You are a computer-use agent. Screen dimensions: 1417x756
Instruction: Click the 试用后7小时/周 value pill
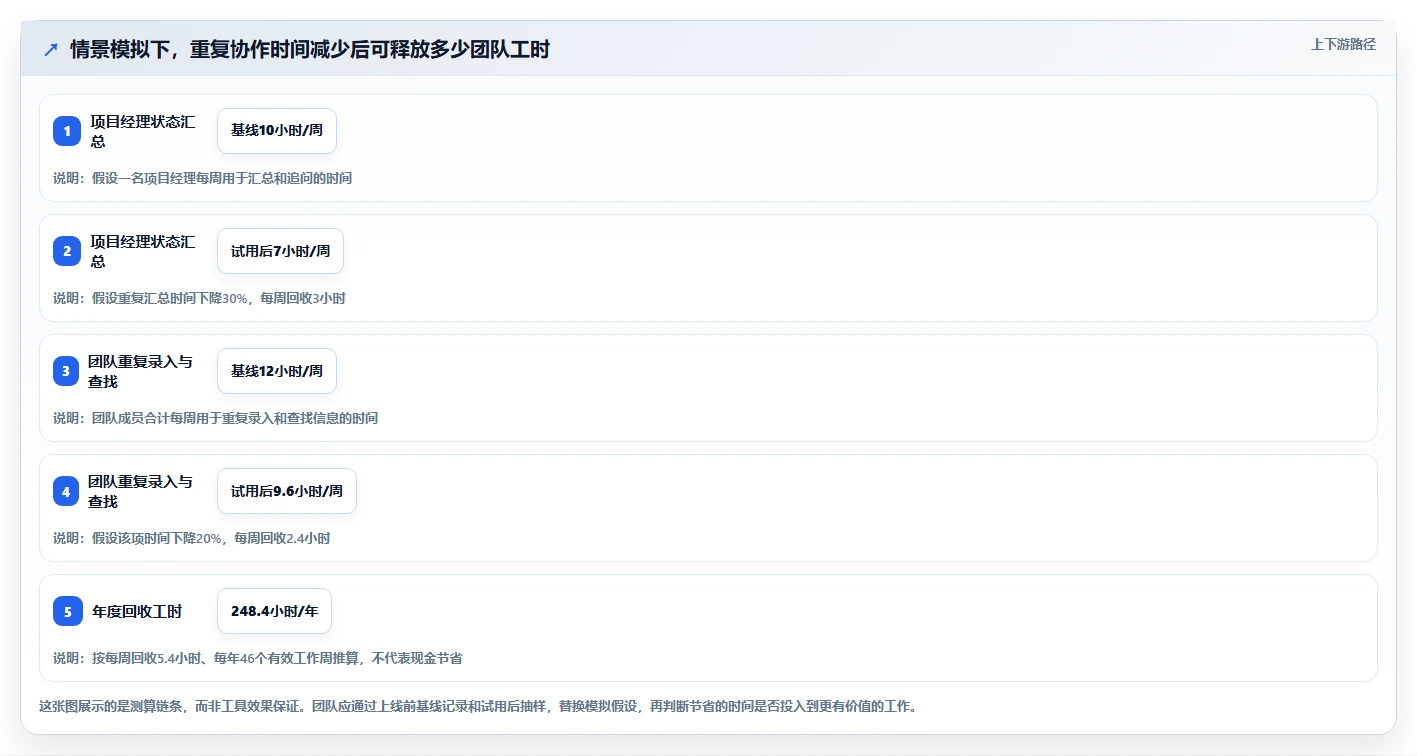(x=280, y=251)
